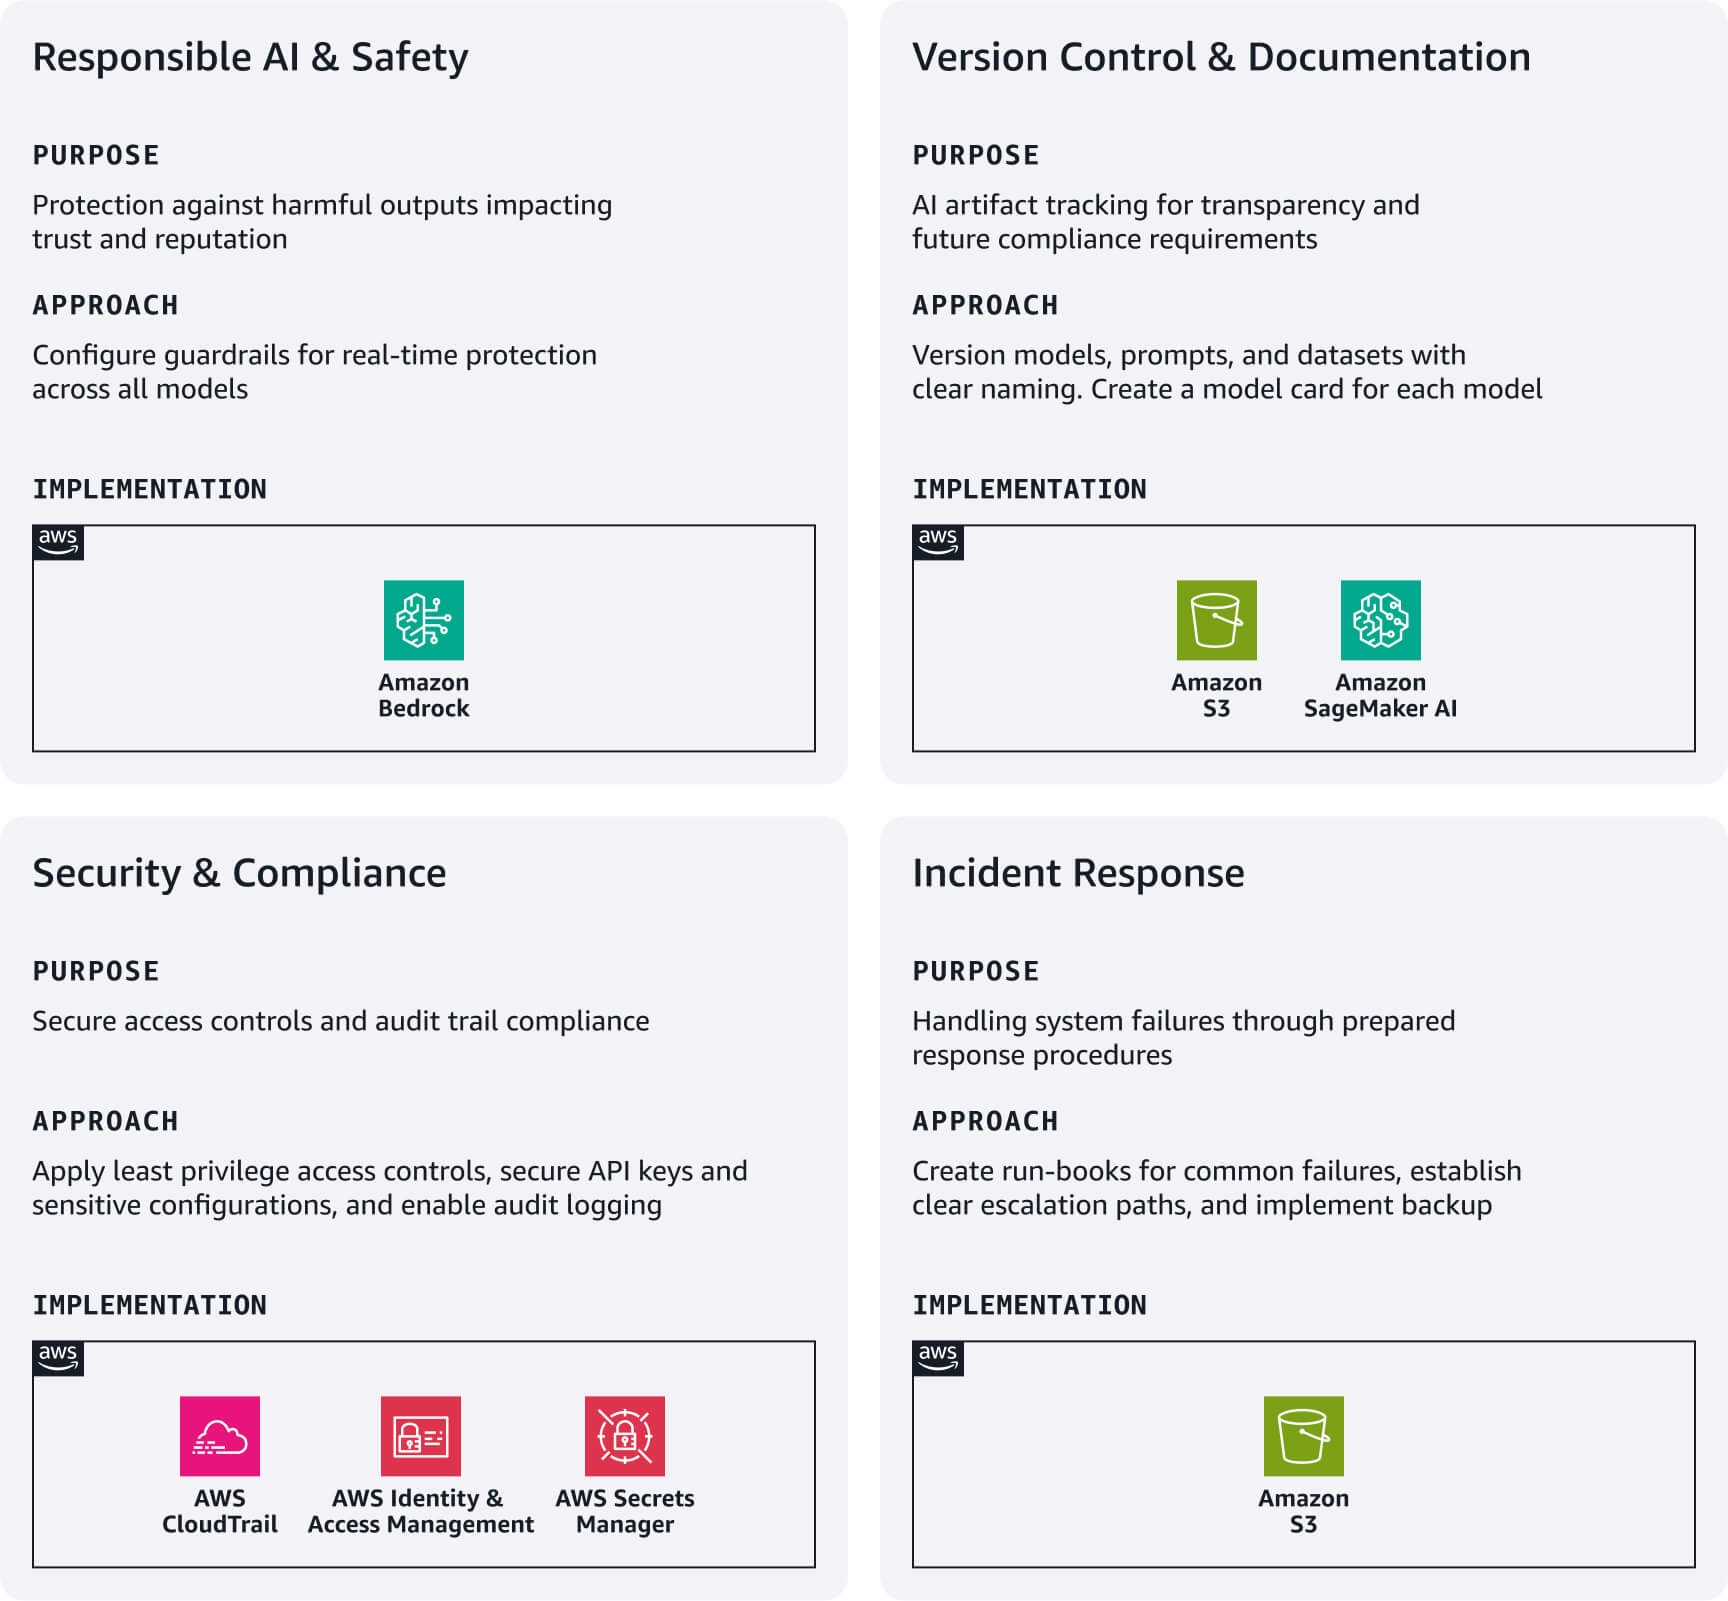
Task: Click the aws logo in Incident Response box
Action: tap(938, 1358)
